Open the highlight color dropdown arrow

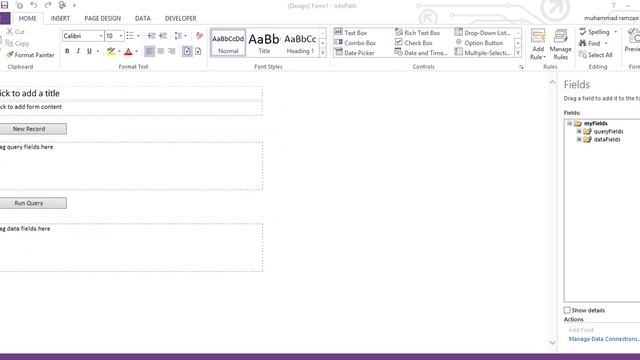click(x=119, y=51)
